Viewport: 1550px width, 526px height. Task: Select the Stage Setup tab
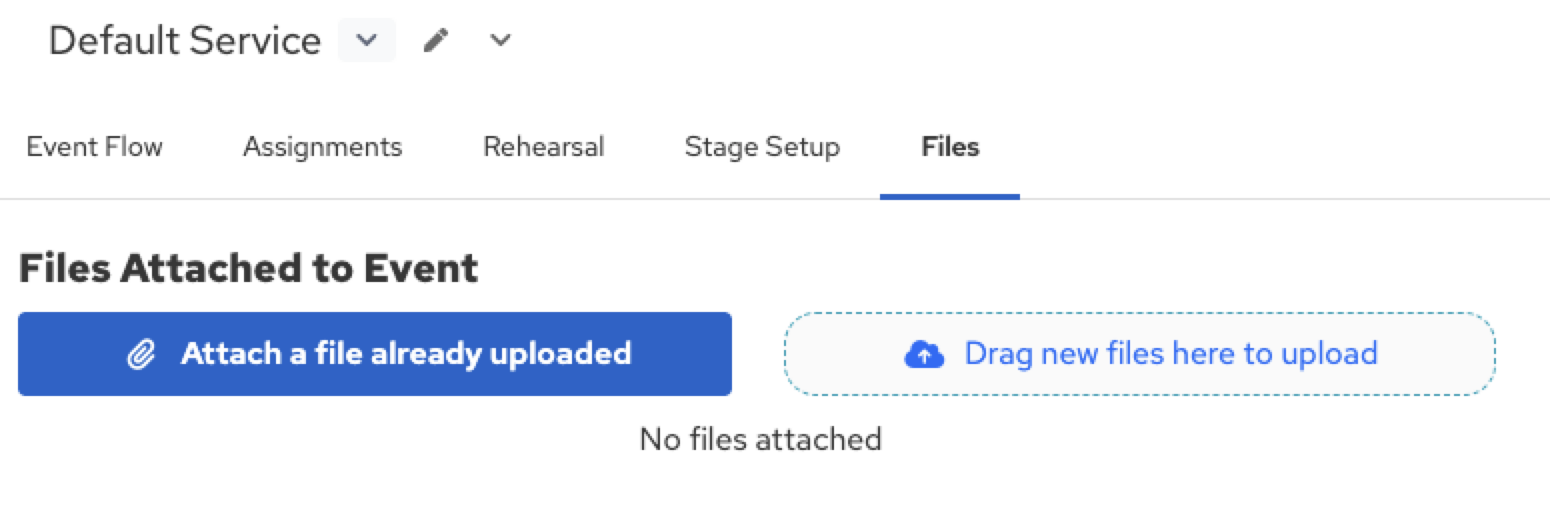762,147
